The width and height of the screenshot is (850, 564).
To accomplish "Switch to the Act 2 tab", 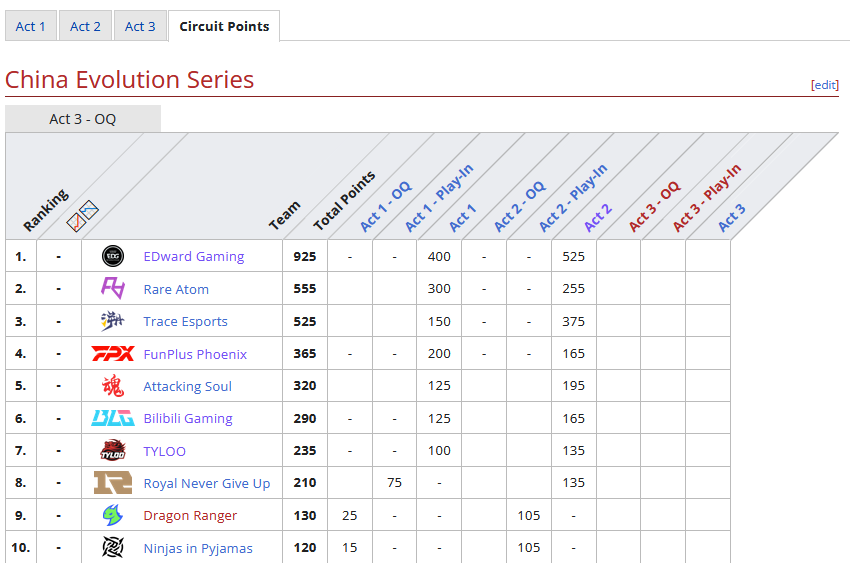I will point(85,26).
